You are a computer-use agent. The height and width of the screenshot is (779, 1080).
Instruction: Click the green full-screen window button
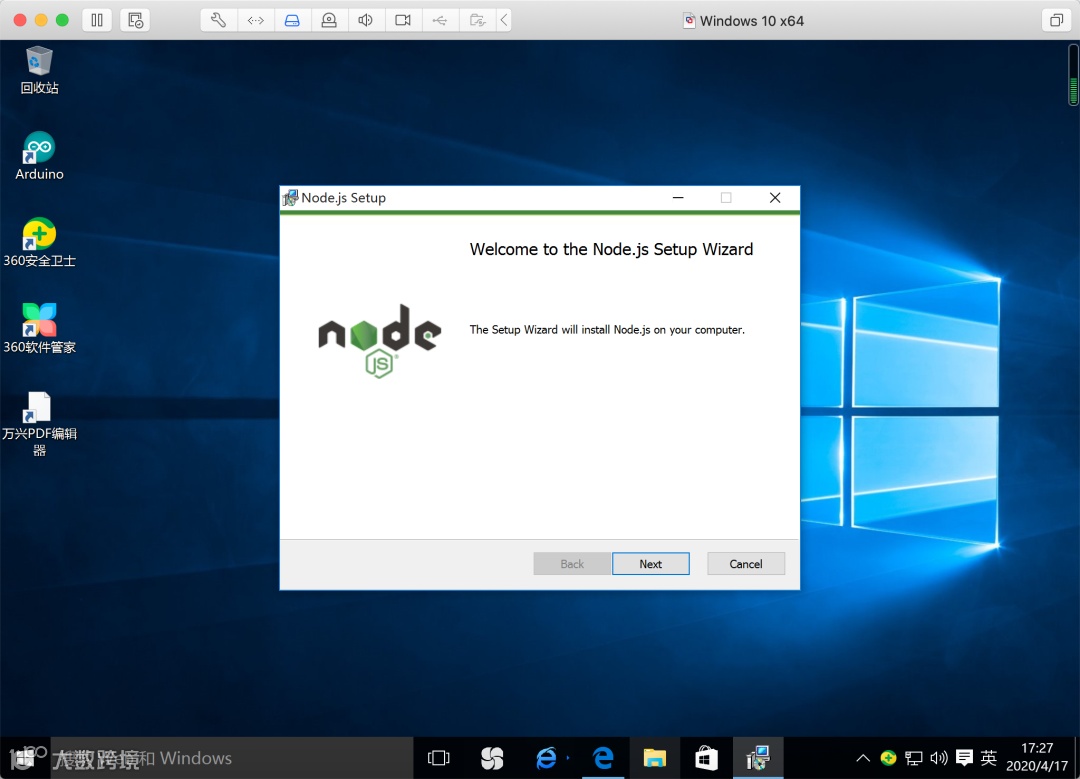(x=62, y=20)
